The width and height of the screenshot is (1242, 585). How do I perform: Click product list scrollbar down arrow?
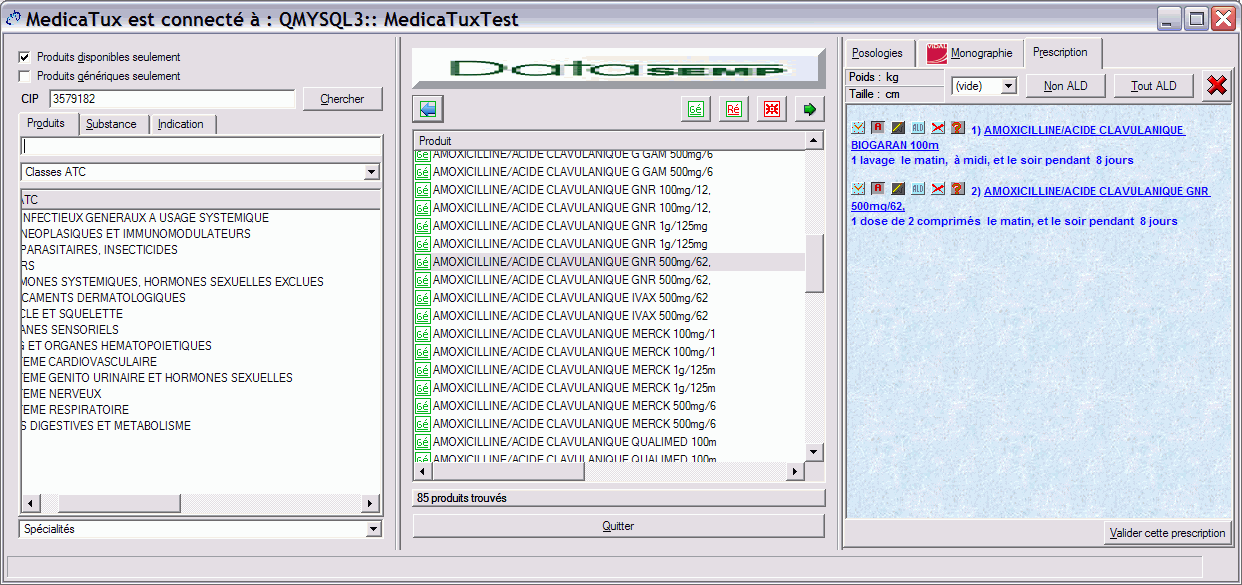(814, 452)
